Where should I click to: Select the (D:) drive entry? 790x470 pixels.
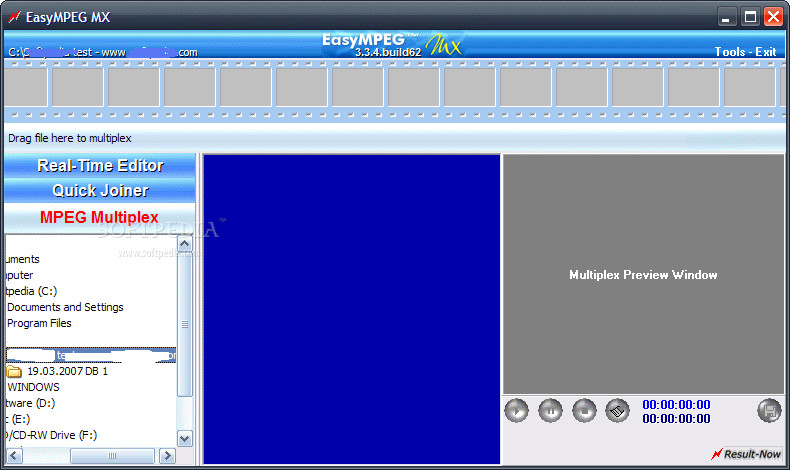[x=31, y=404]
